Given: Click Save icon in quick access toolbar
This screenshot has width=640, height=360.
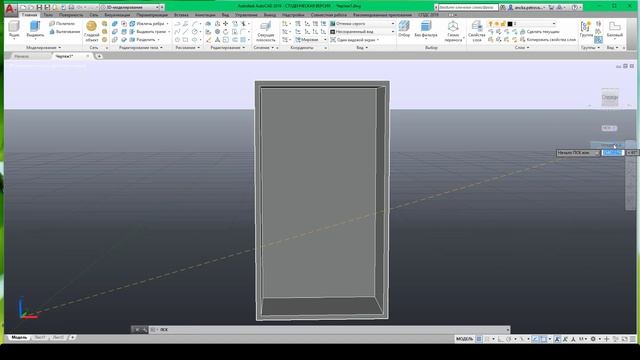Looking at the screenshot, I should click(x=39, y=7).
